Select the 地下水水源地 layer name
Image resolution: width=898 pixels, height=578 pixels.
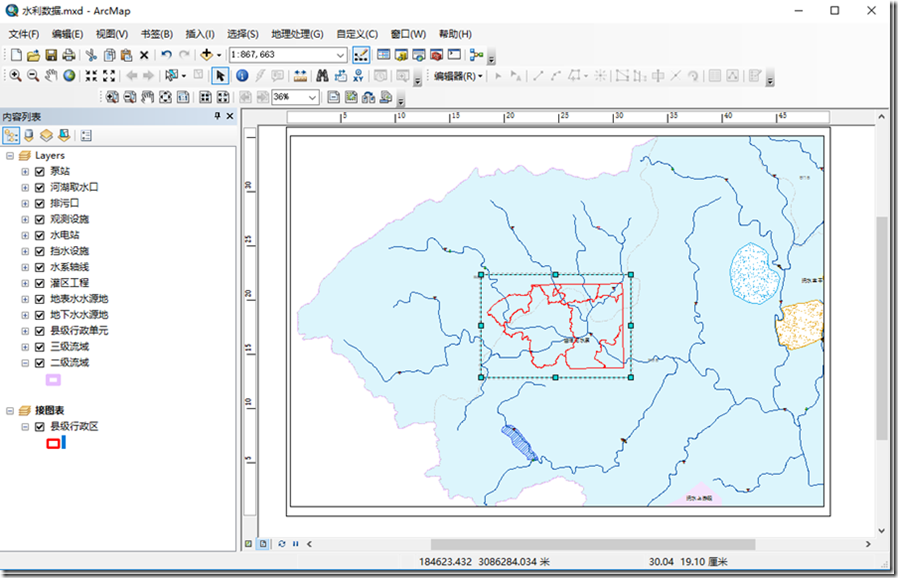pyautogui.click(x=79, y=314)
